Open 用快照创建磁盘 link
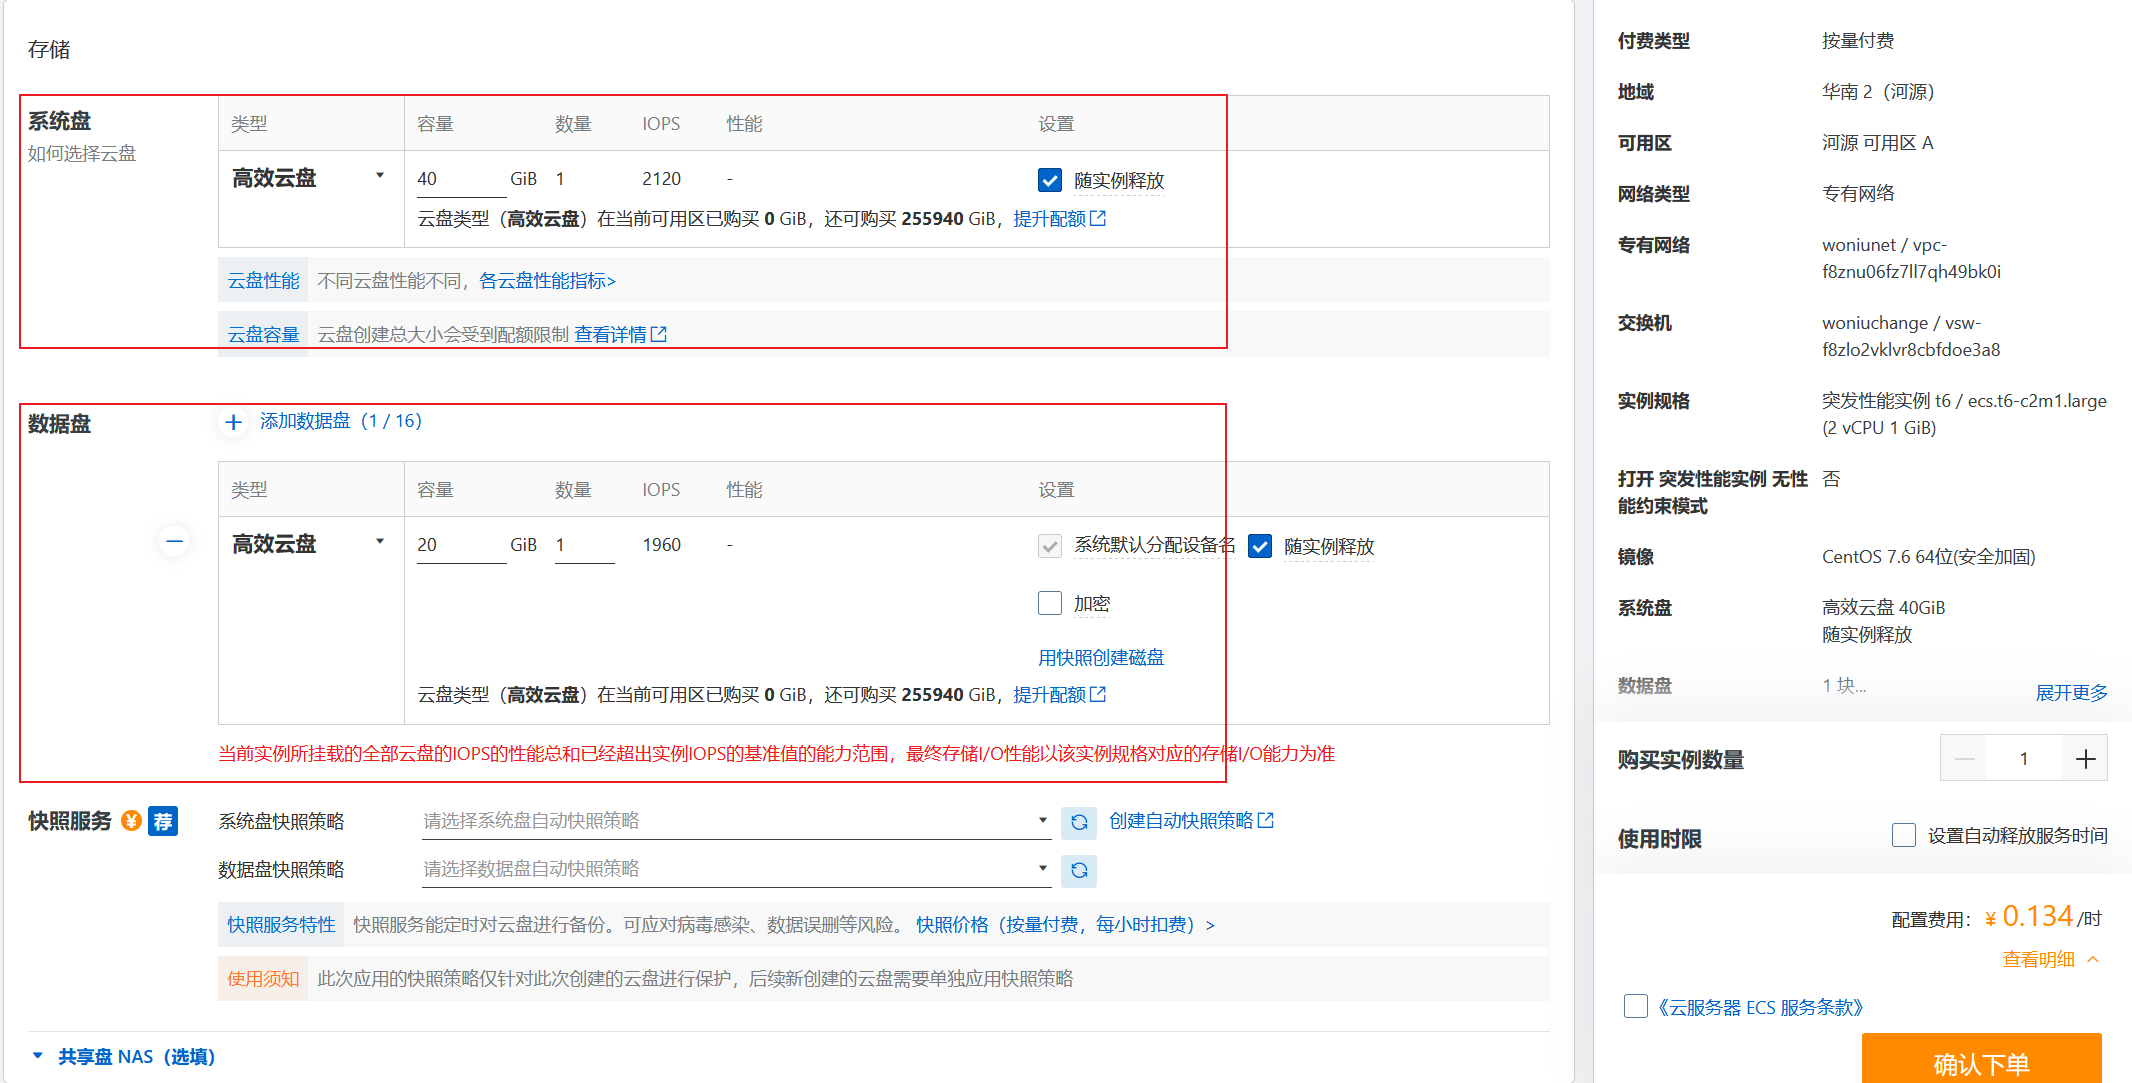Viewport: 2132px width, 1083px height. (x=1101, y=657)
